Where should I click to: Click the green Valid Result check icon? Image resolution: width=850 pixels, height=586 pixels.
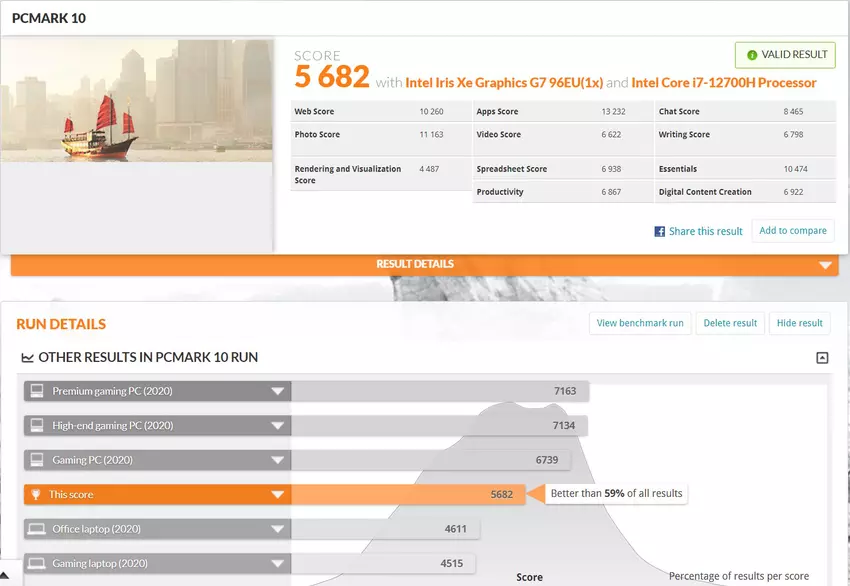pyautogui.click(x=751, y=55)
